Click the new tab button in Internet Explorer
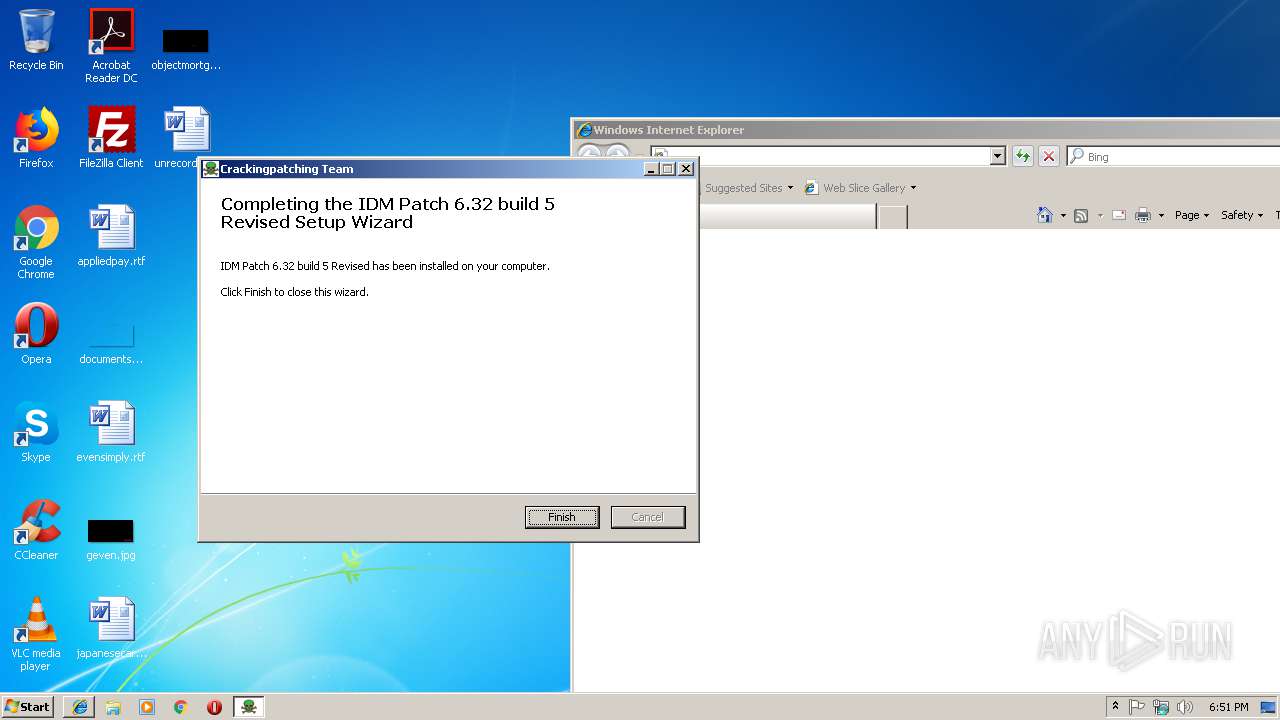 pyautogui.click(x=893, y=216)
